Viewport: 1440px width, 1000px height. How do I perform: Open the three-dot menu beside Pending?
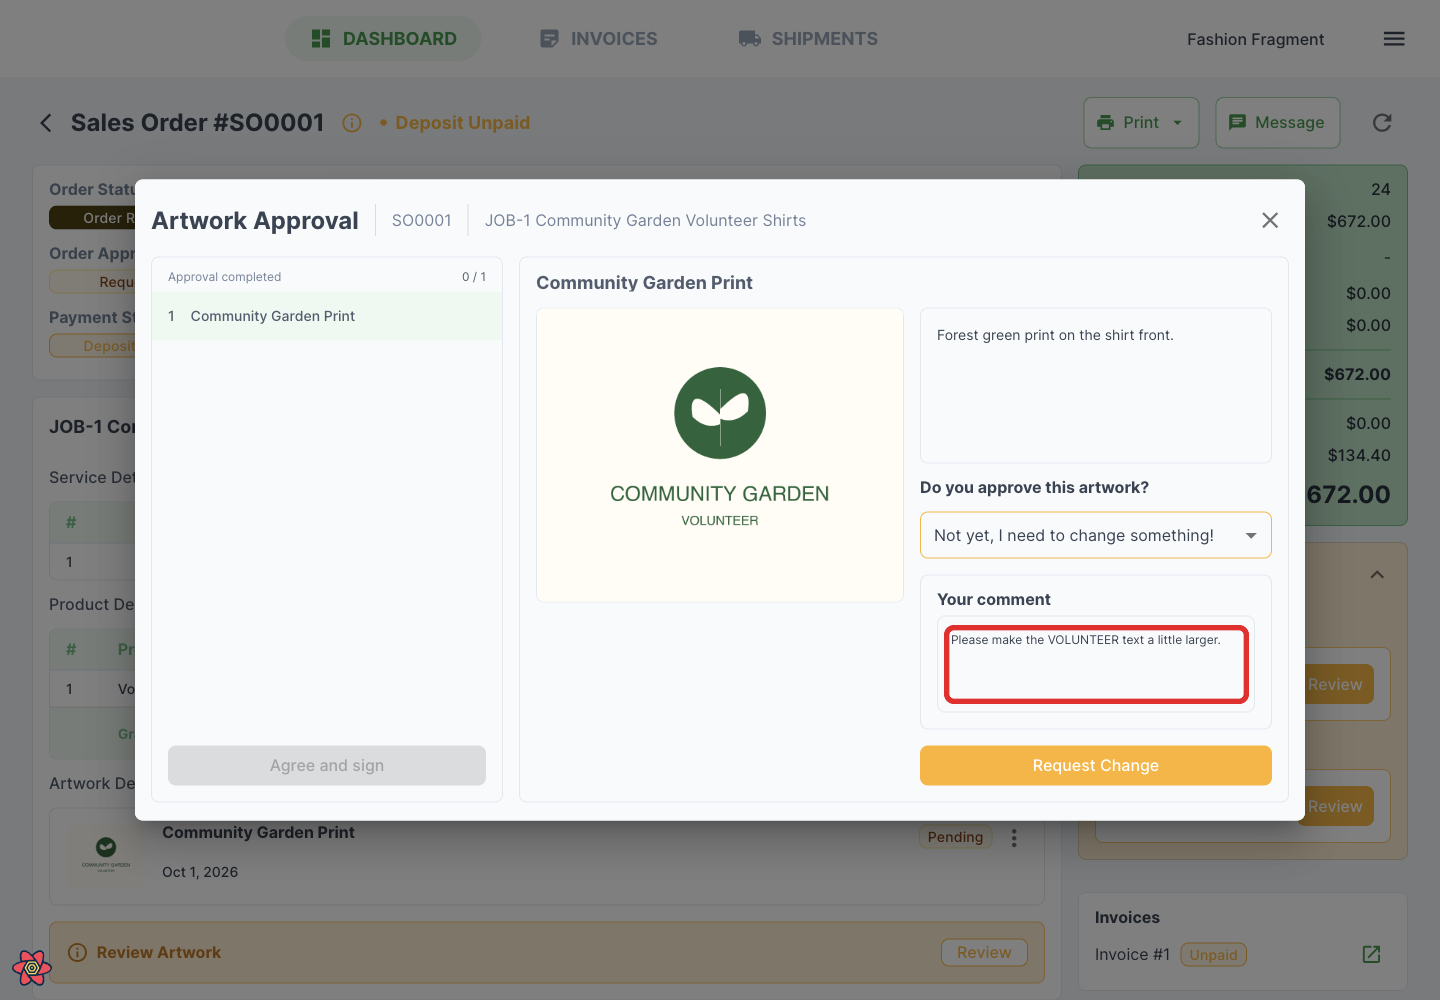point(1014,838)
